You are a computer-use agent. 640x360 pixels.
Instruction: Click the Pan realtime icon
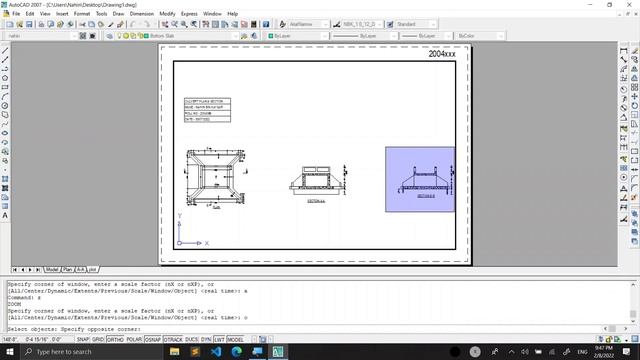pyautogui.click(x=165, y=24)
